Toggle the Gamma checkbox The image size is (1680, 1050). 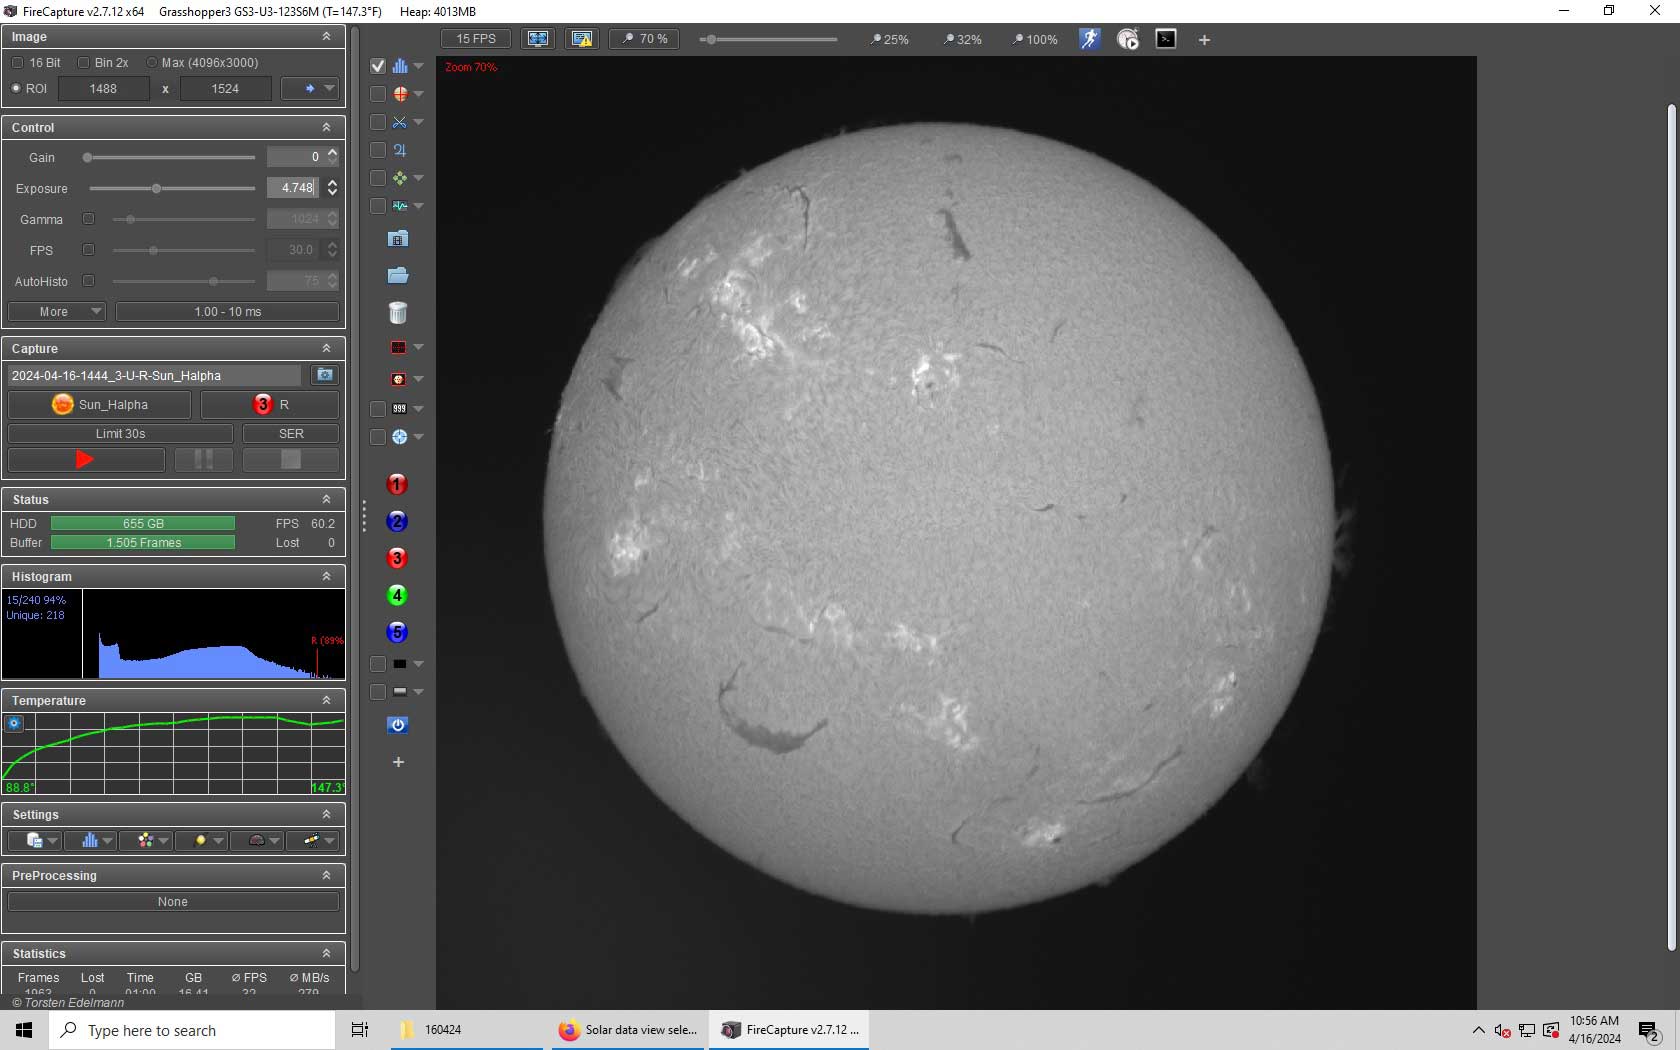tap(88, 219)
